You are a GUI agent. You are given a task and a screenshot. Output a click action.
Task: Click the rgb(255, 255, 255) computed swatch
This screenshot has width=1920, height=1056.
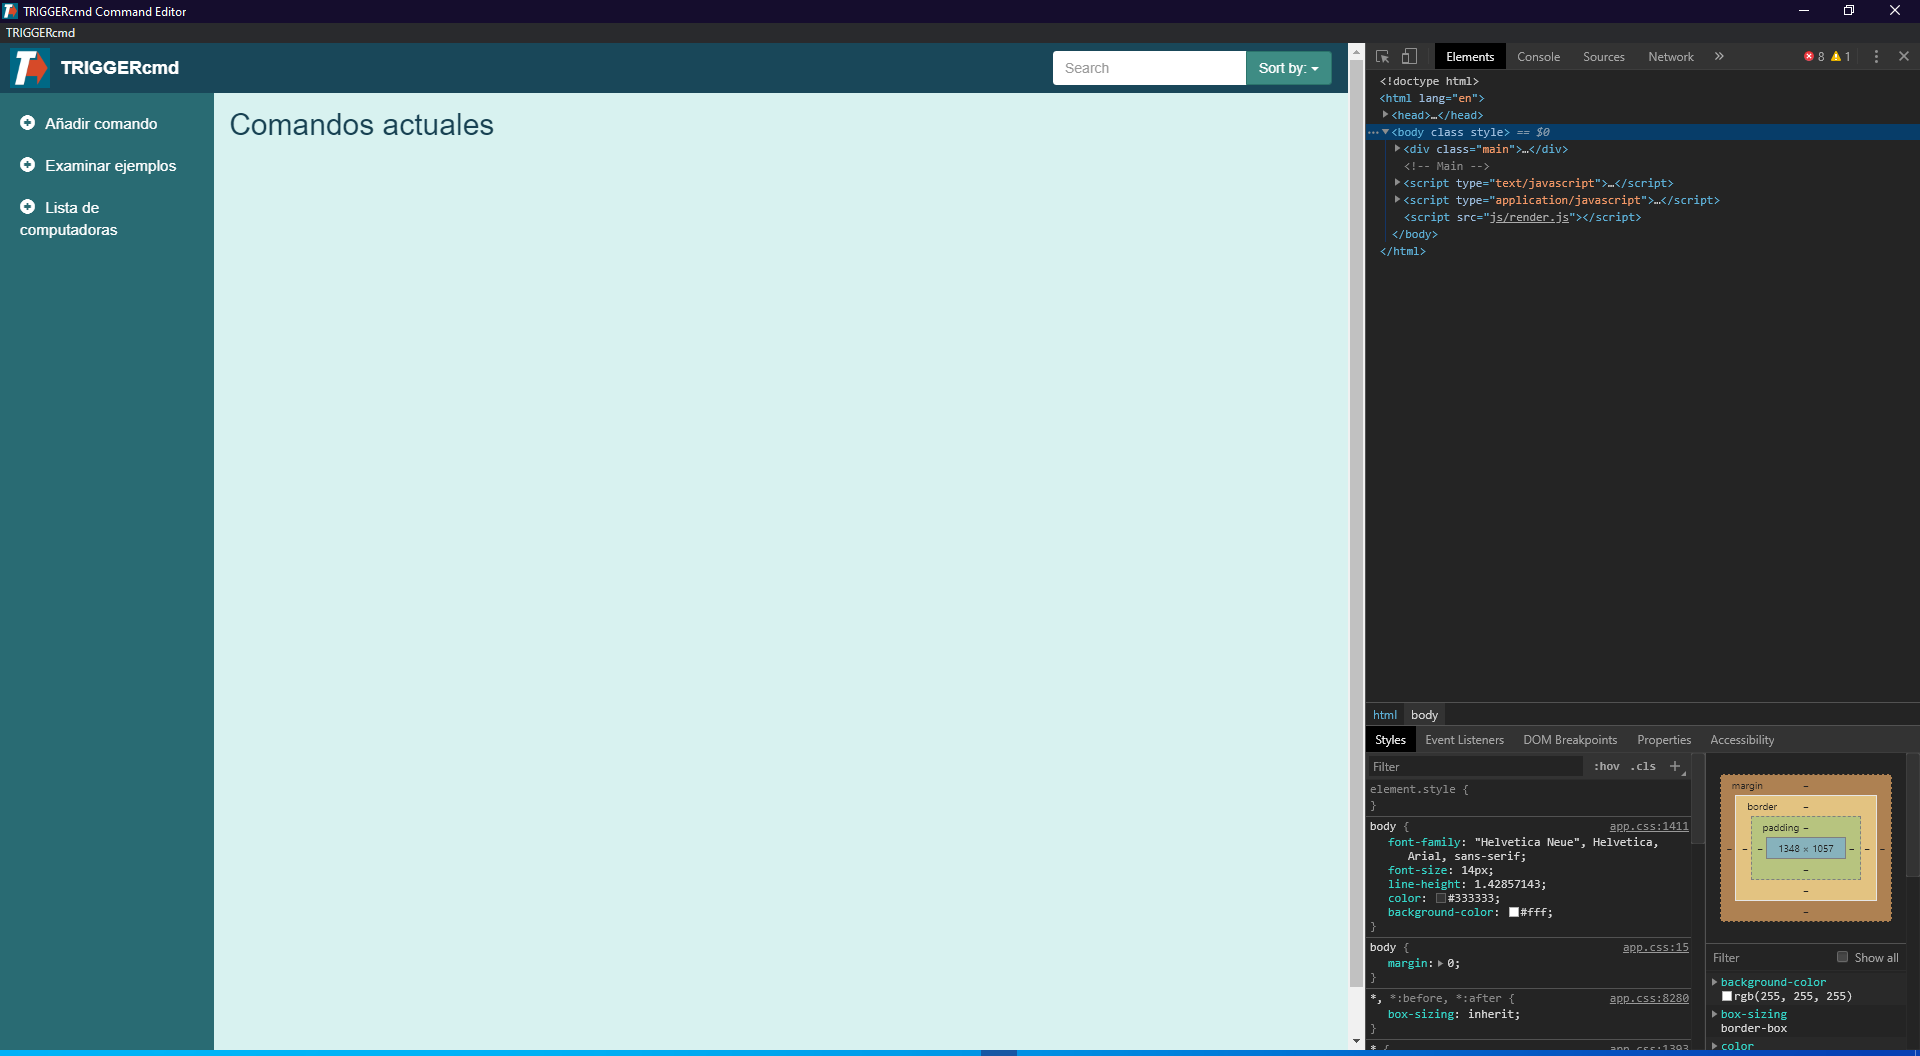coord(1726,996)
